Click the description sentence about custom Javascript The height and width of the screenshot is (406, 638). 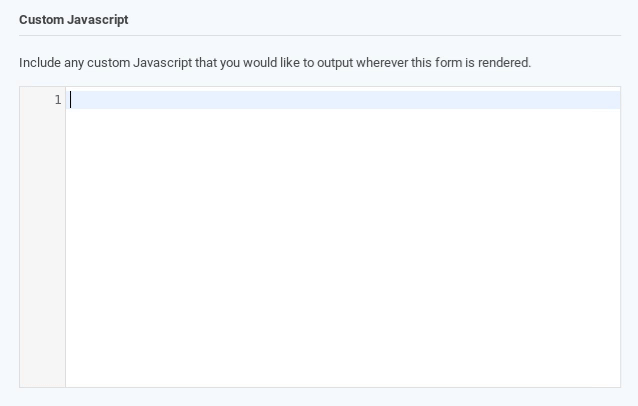point(275,63)
